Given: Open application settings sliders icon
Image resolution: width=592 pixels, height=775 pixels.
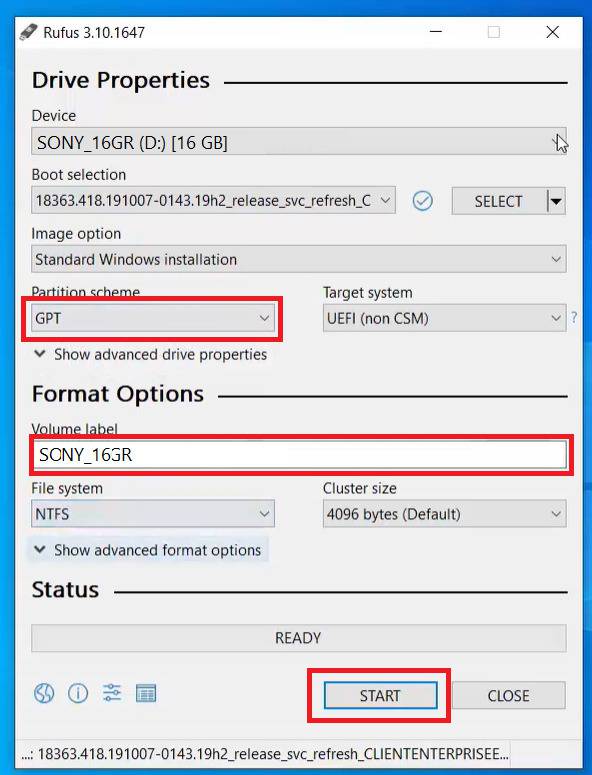Looking at the screenshot, I should point(112,693).
